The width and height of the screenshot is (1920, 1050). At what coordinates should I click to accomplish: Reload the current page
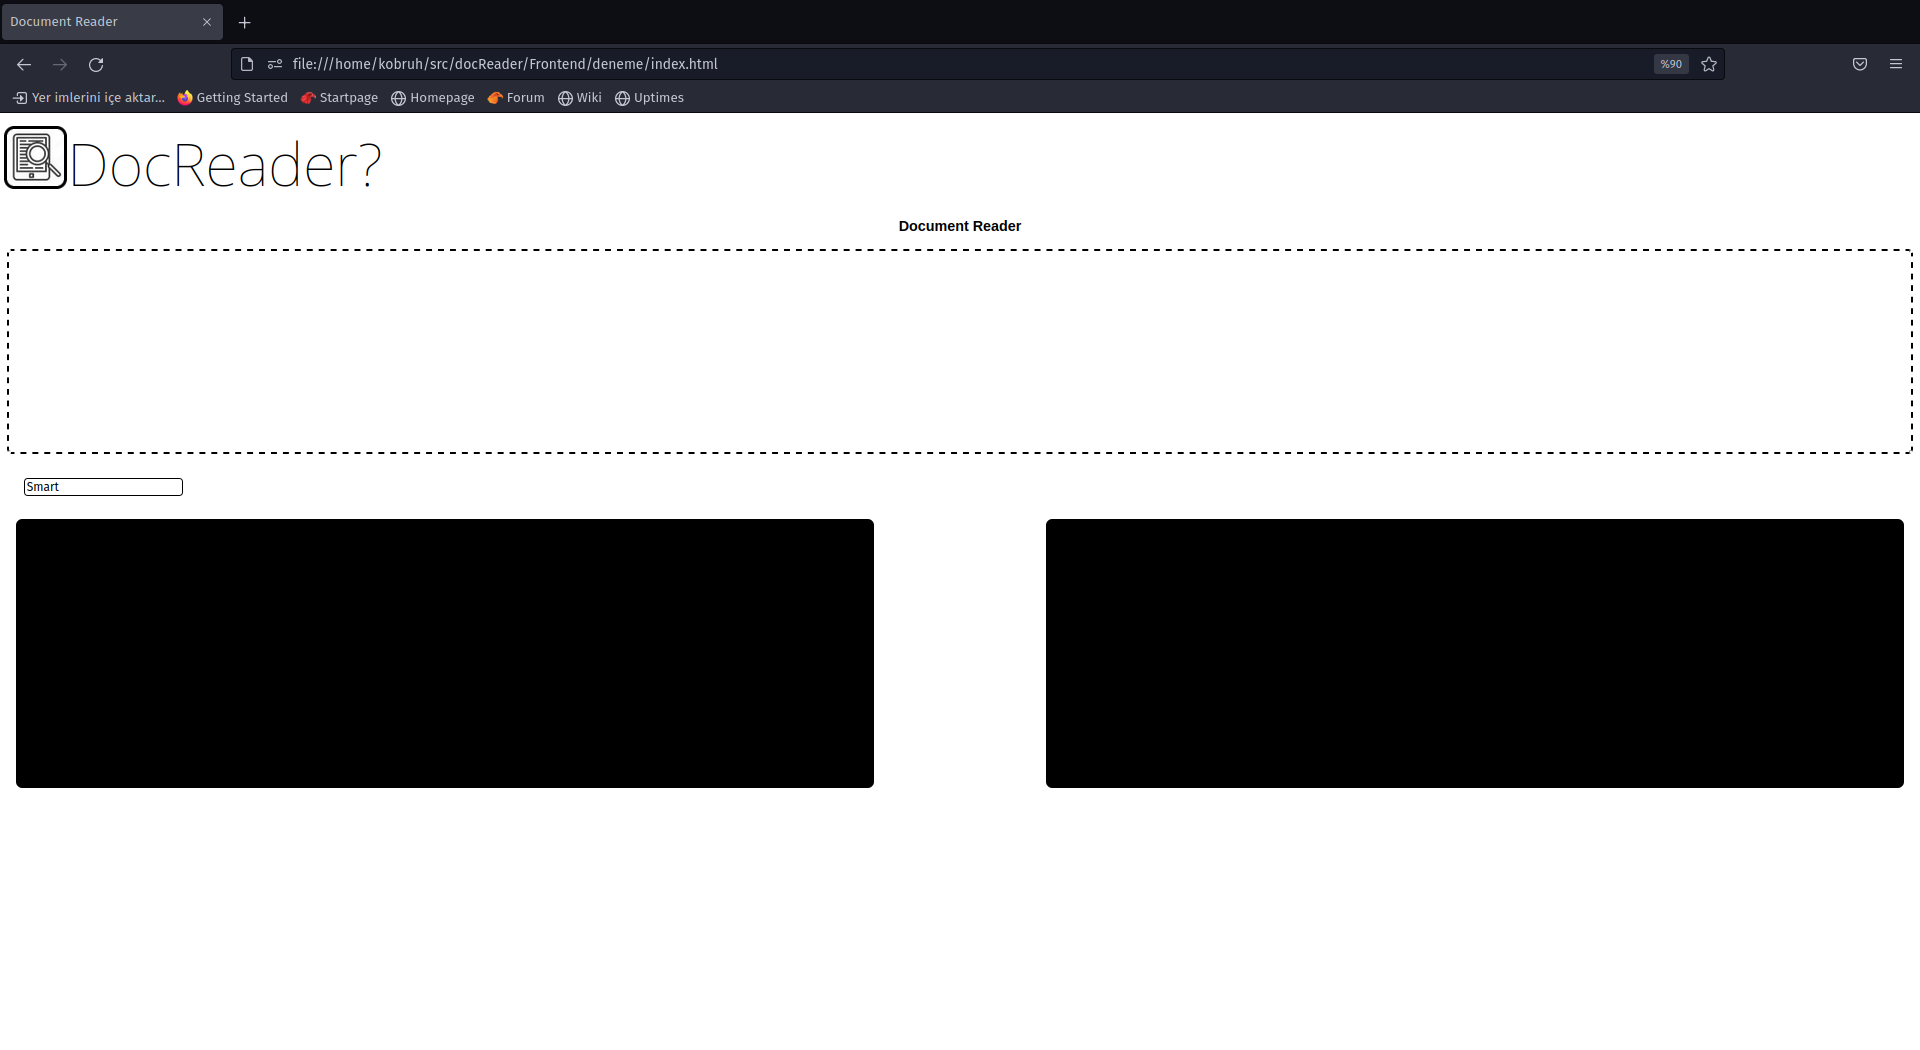95,64
